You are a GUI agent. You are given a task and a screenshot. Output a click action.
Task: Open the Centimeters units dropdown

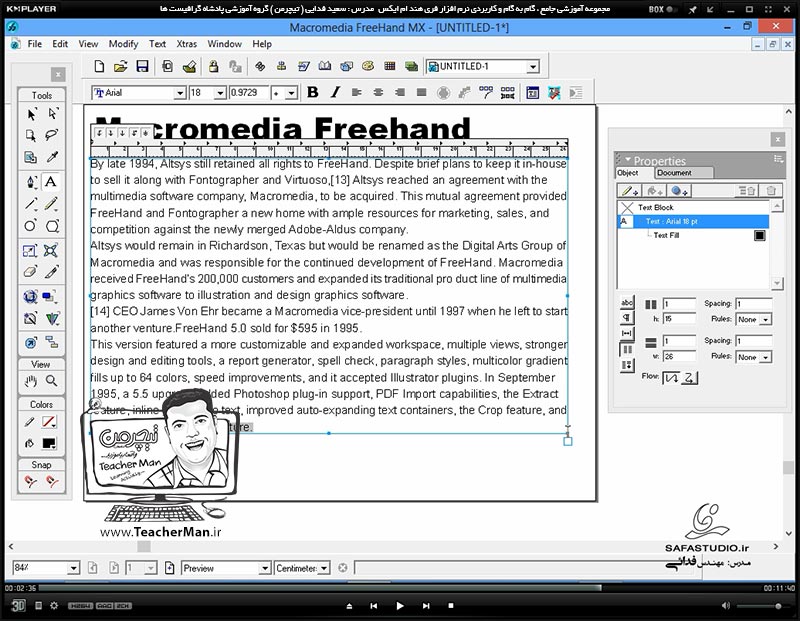click(x=324, y=568)
